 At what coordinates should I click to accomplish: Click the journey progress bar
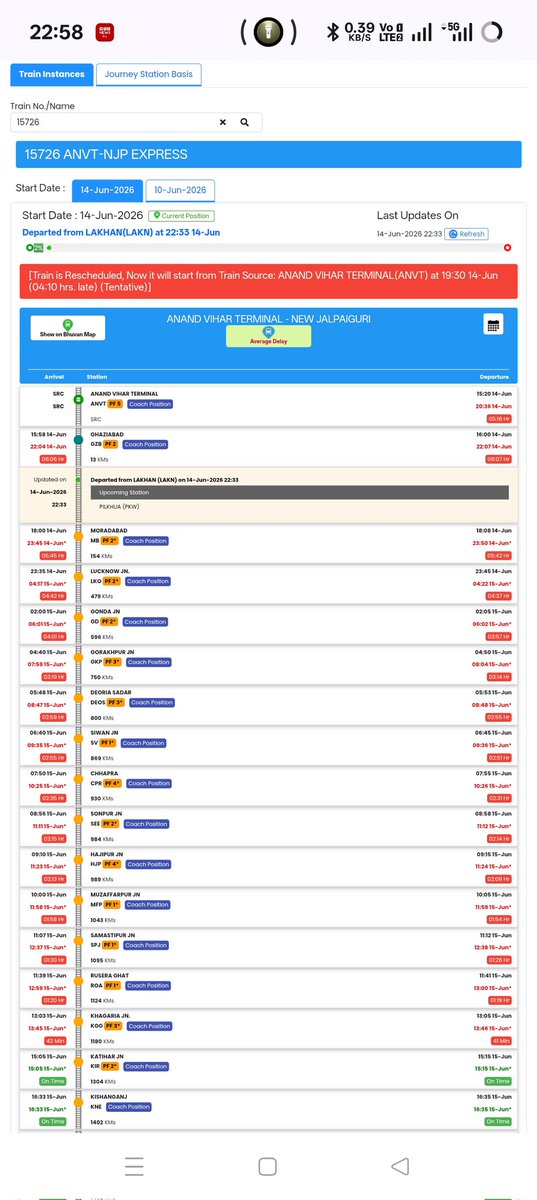point(268,247)
